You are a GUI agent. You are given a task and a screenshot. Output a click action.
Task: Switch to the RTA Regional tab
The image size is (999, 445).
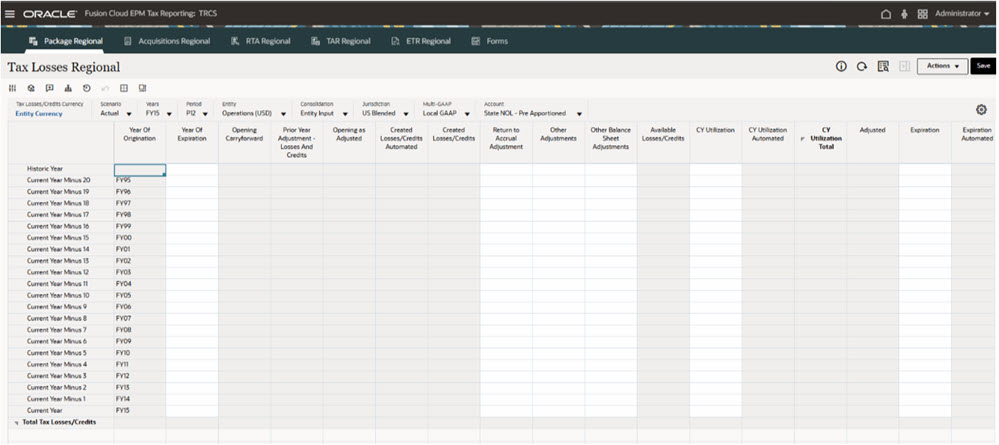[x=261, y=41]
